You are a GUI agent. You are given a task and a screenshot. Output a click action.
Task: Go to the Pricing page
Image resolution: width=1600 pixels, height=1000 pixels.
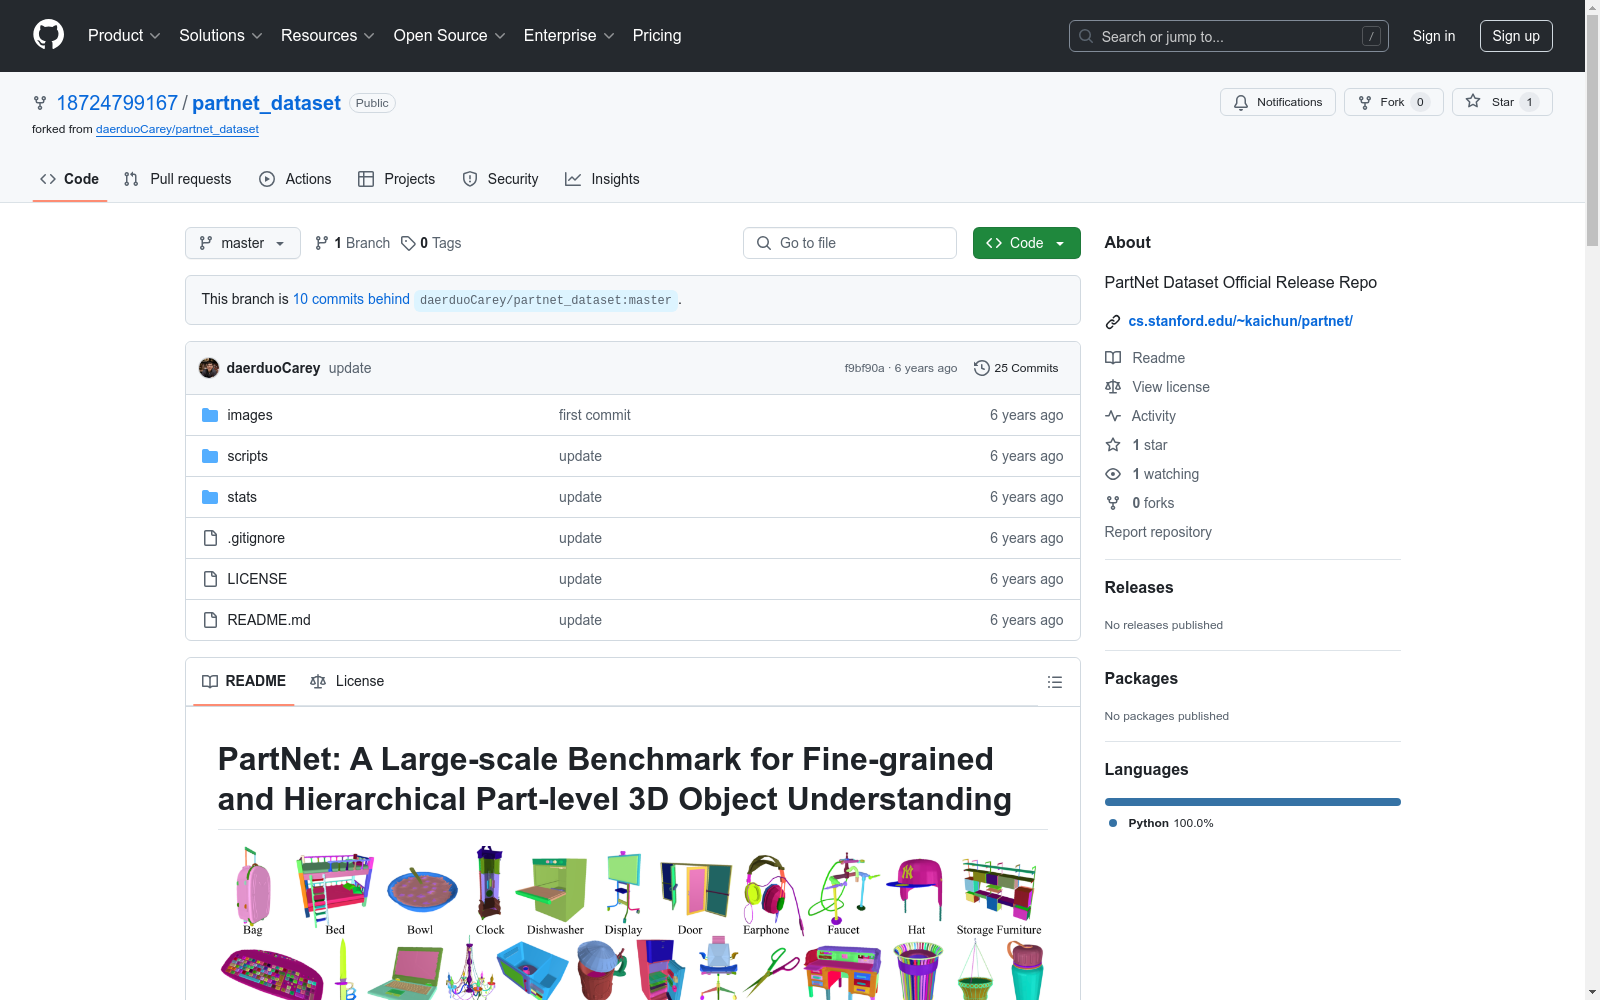click(x=657, y=36)
